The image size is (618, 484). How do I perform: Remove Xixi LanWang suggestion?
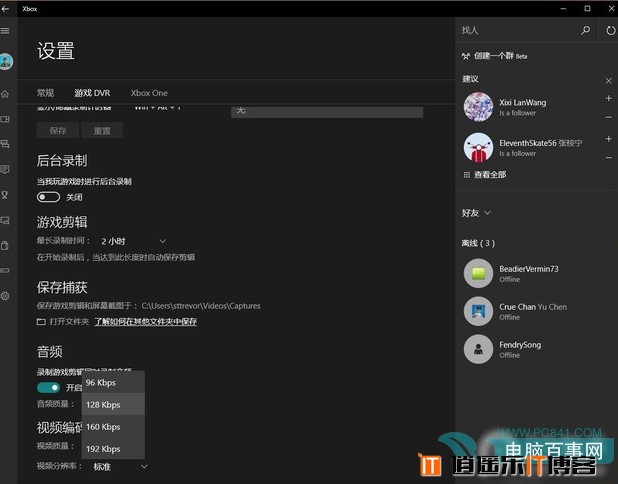point(609,117)
